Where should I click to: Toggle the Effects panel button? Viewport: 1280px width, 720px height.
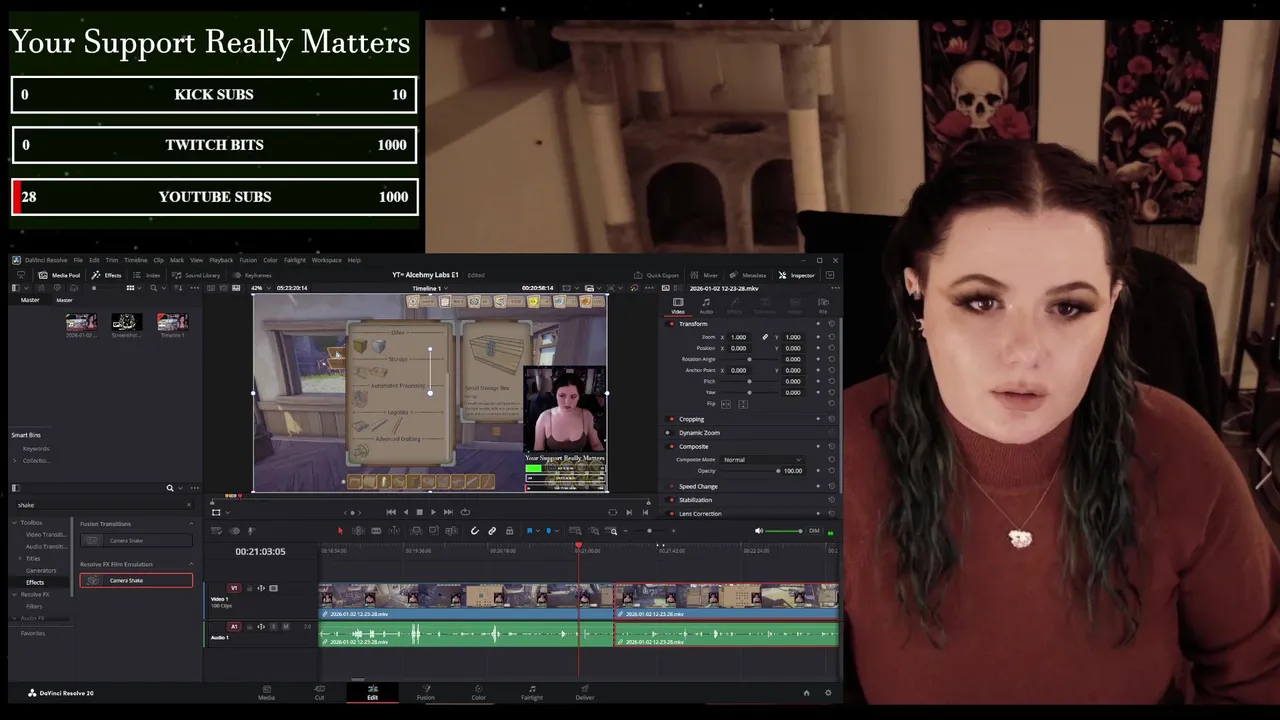[106, 275]
